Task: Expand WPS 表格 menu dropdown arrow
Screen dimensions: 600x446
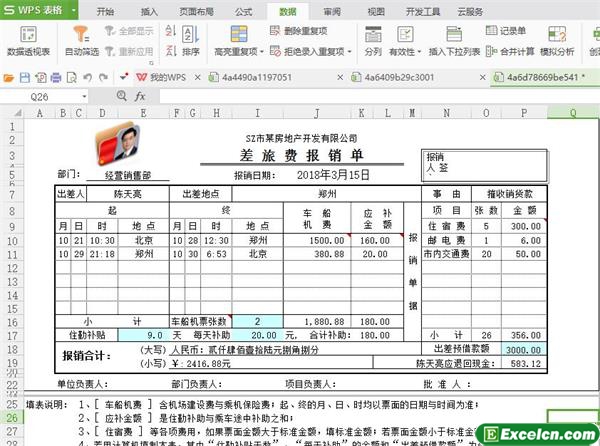Action: click(73, 10)
